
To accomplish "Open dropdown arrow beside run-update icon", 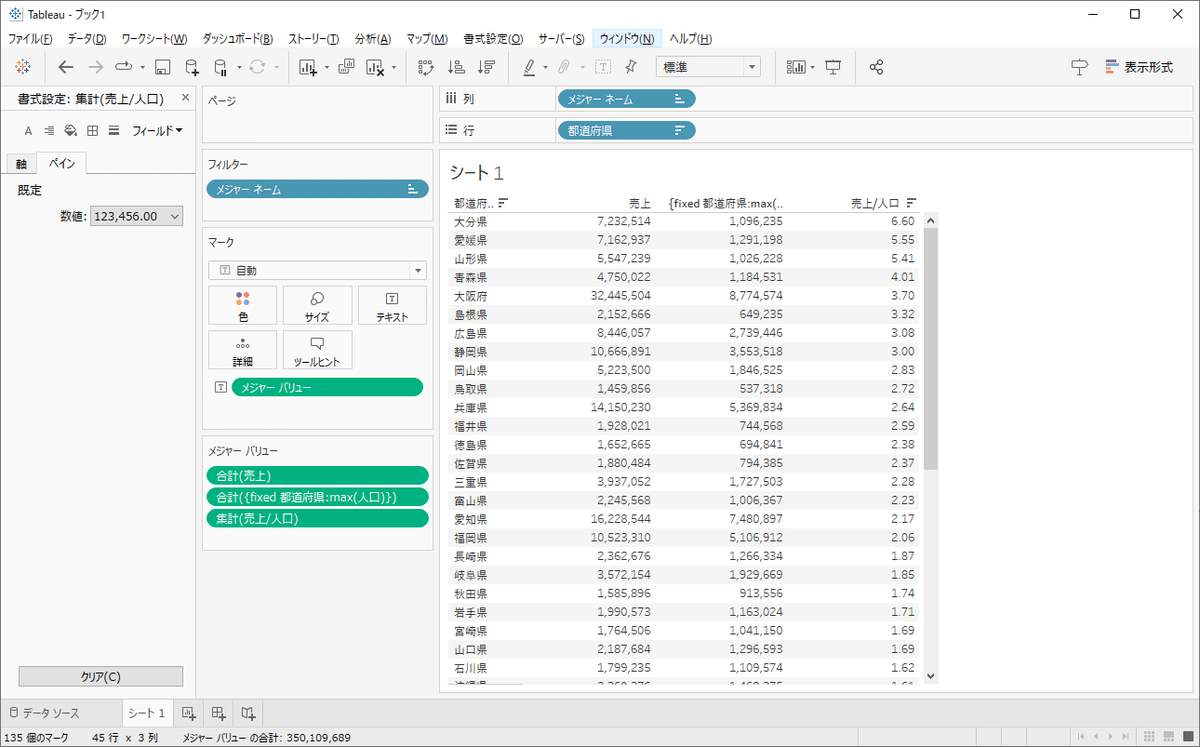I will 143,68.
